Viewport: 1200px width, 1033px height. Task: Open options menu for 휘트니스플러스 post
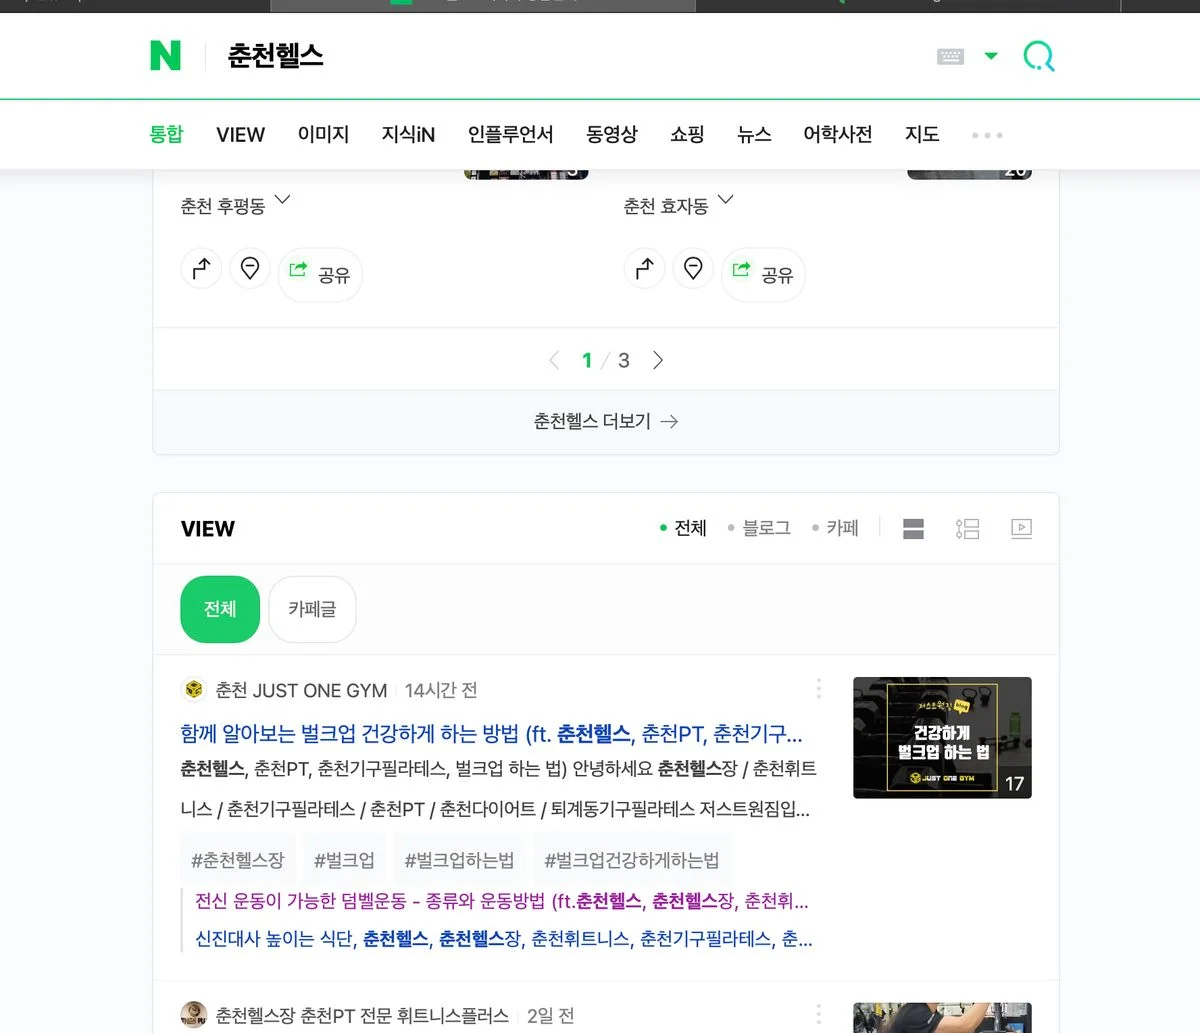click(x=818, y=1014)
